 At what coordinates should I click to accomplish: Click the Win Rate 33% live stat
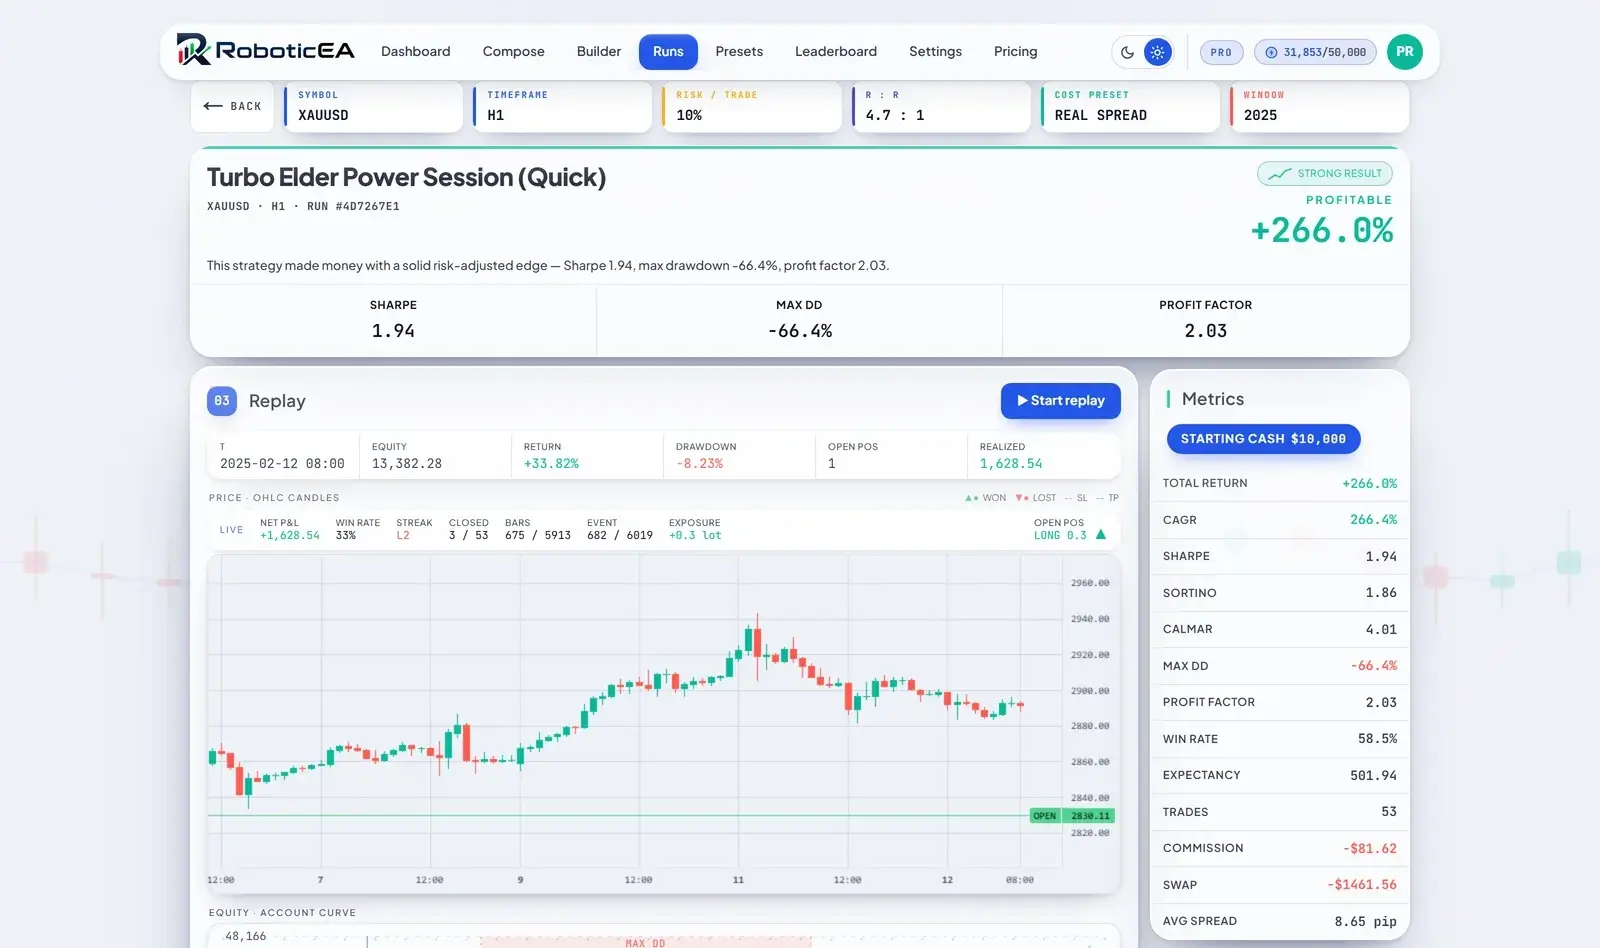tap(357, 529)
